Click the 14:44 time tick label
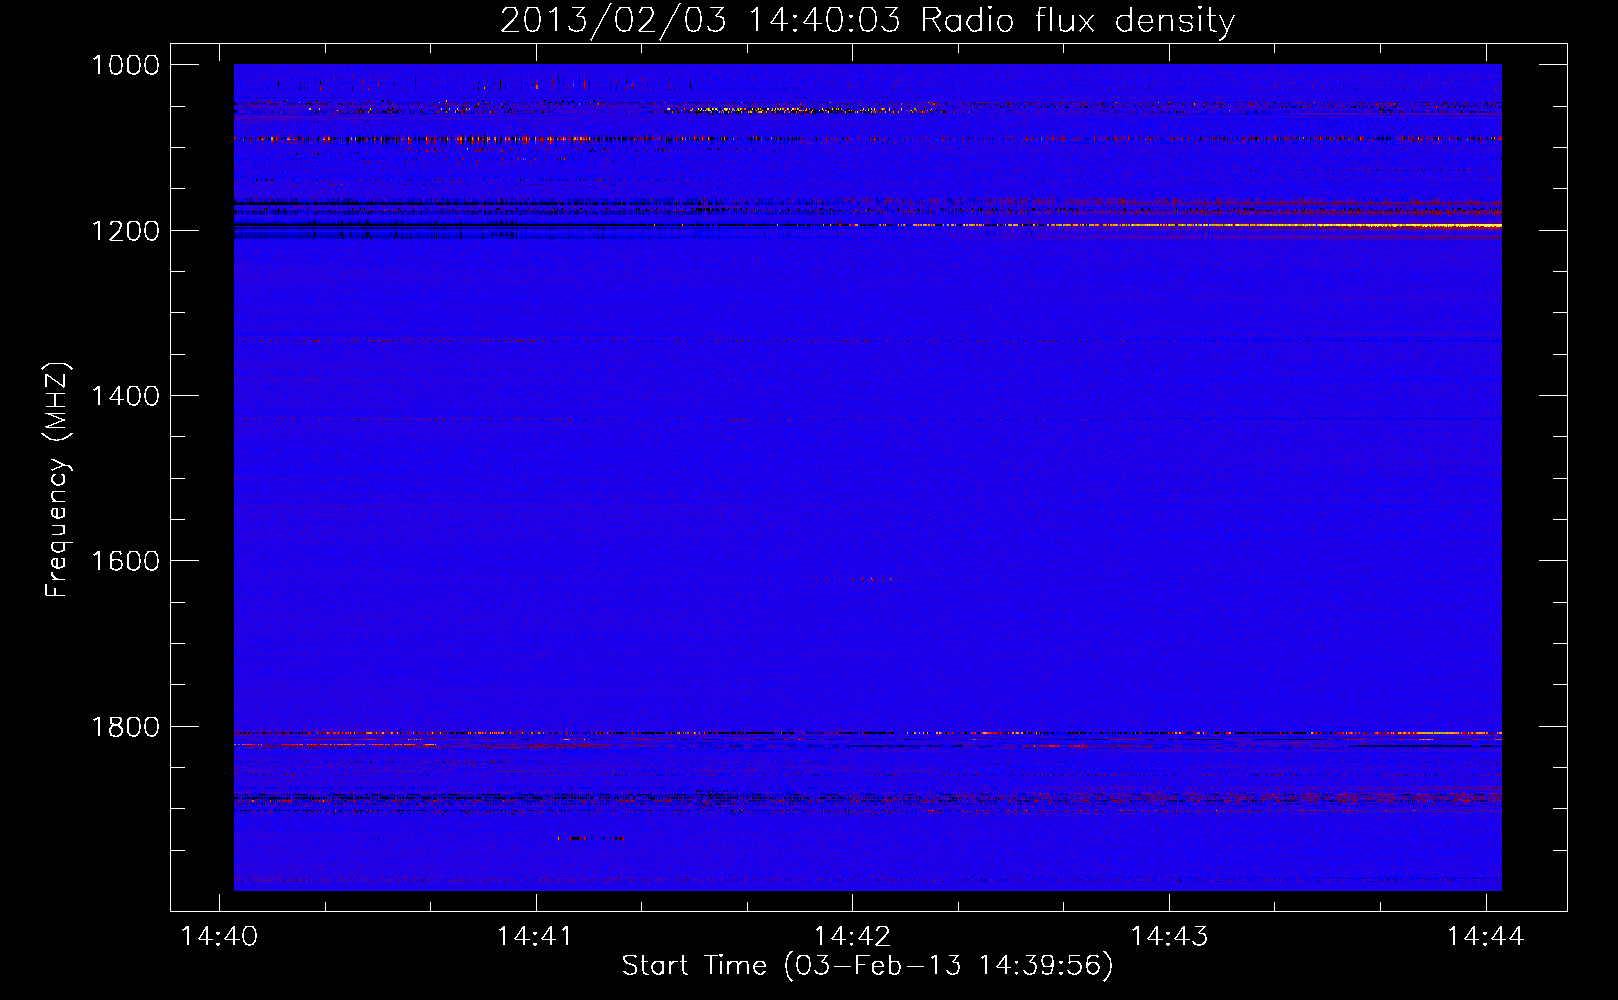This screenshot has height=1000, width=1618. pos(1486,936)
